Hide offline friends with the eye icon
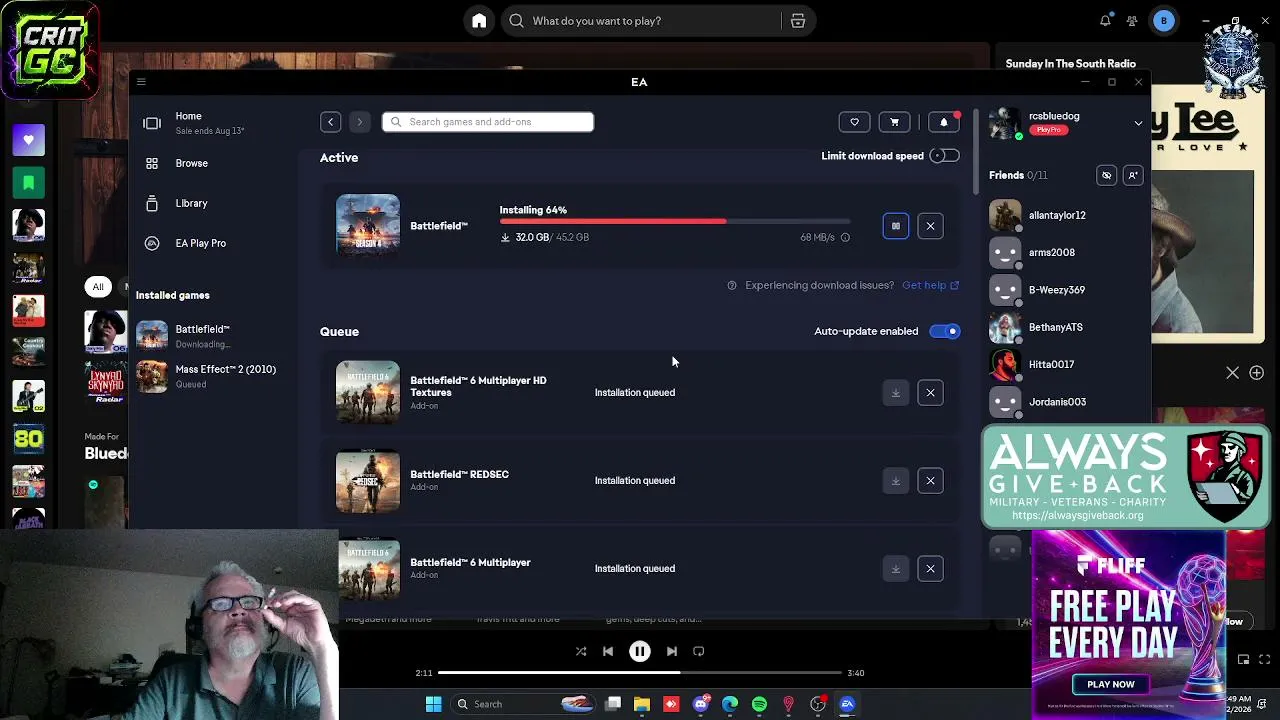This screenshot has width=1280, height=720. click(x=1107, y=176)
